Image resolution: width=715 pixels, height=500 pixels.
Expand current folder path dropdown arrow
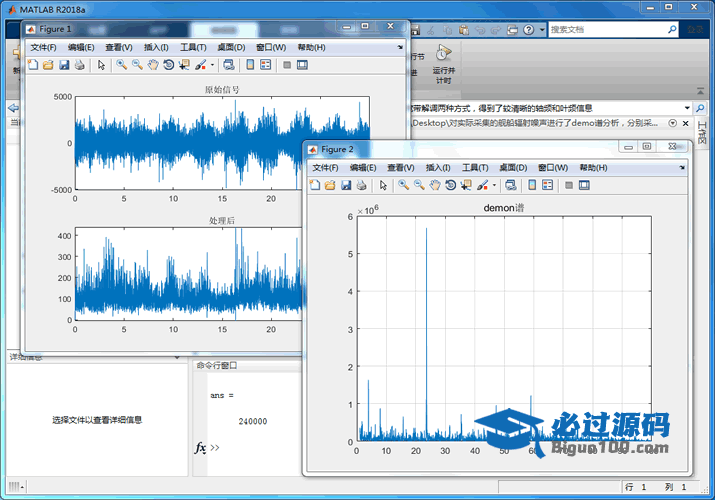pos(687,108)
